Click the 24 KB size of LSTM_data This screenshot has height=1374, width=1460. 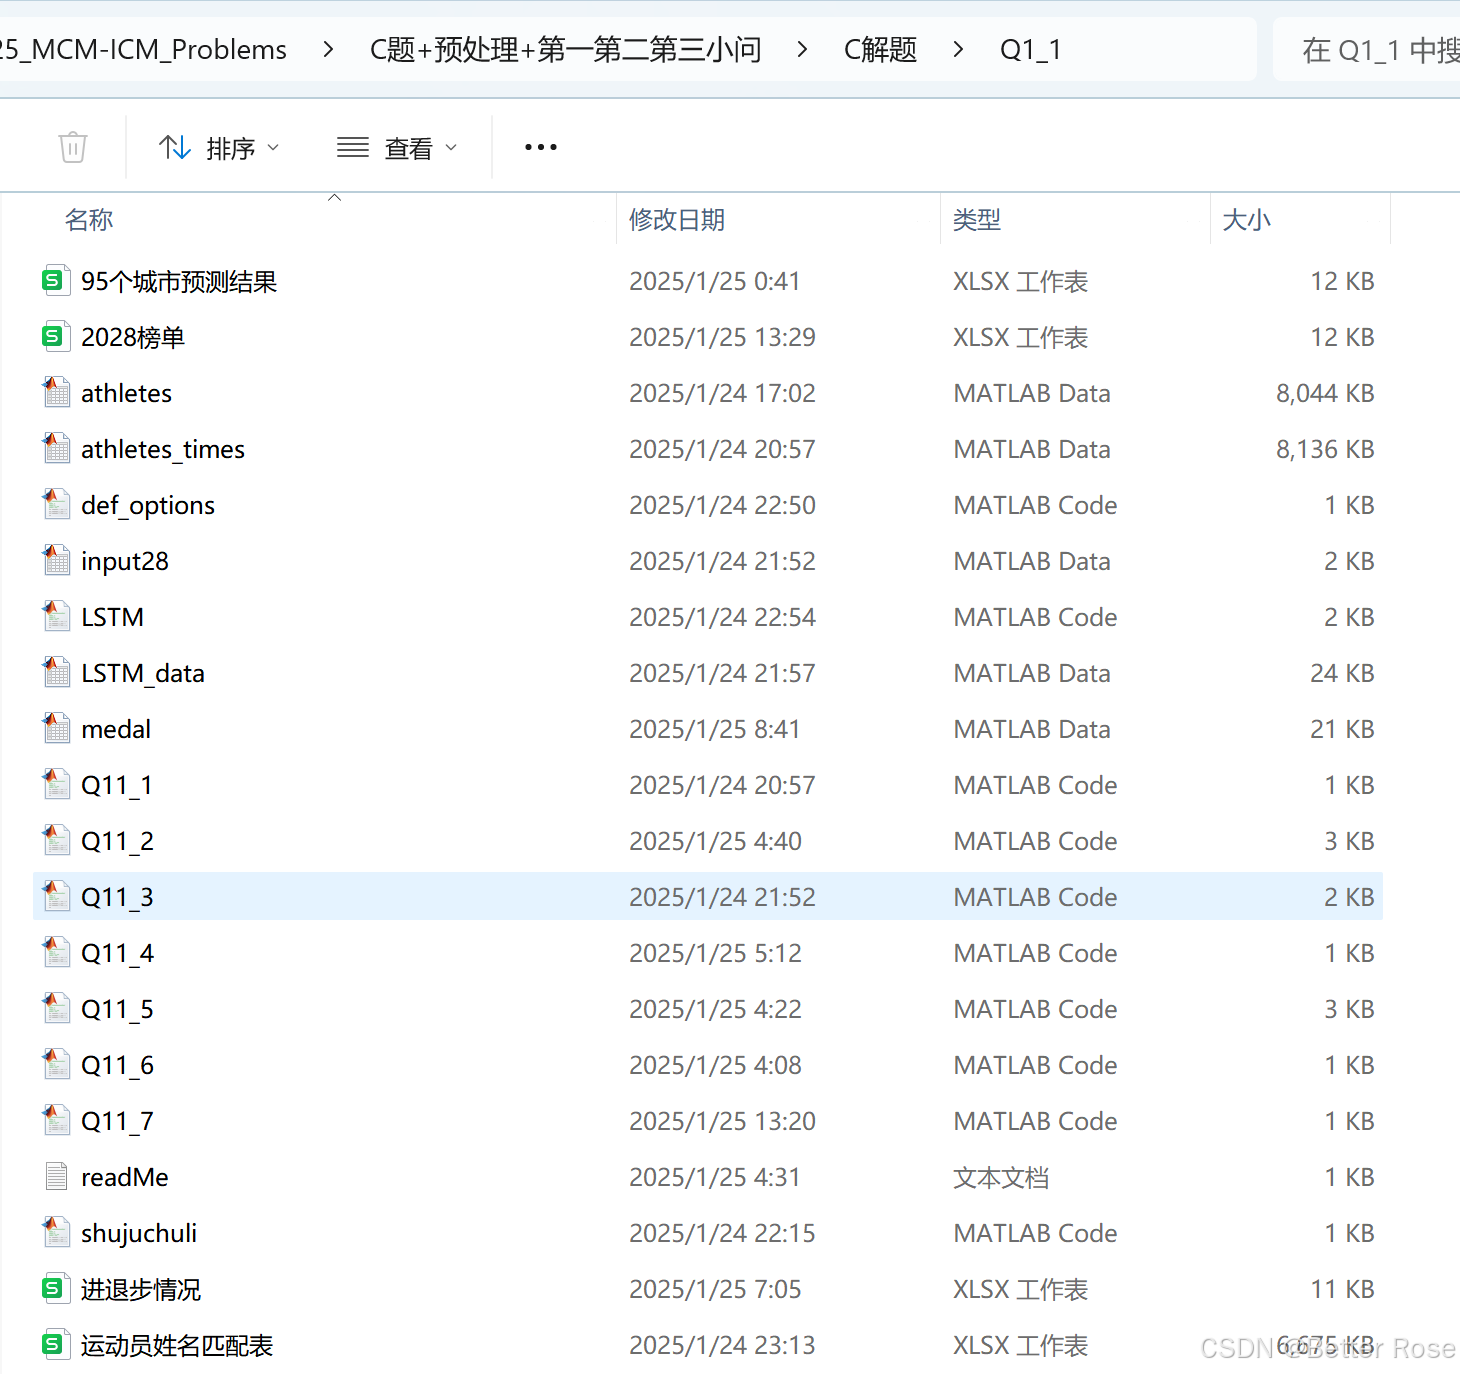[x=1342, y=674]
